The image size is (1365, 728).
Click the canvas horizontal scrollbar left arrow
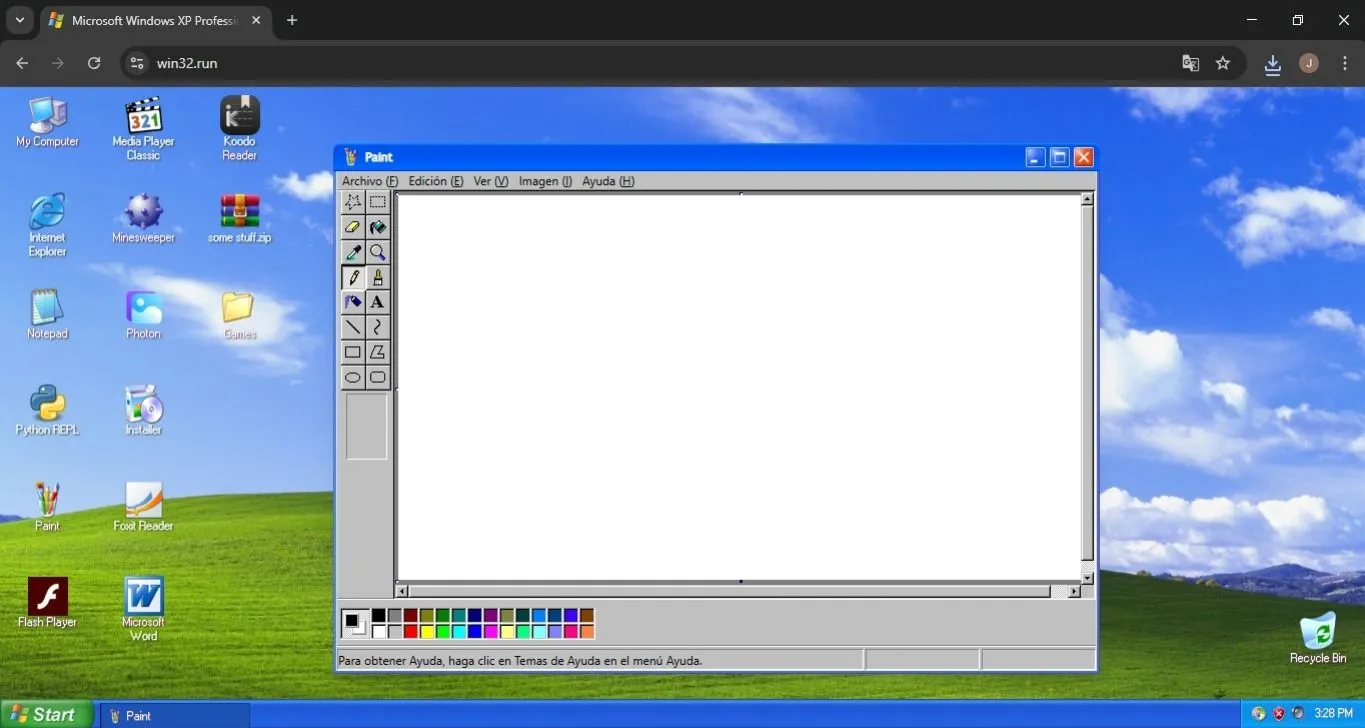[x=402, y=592]
